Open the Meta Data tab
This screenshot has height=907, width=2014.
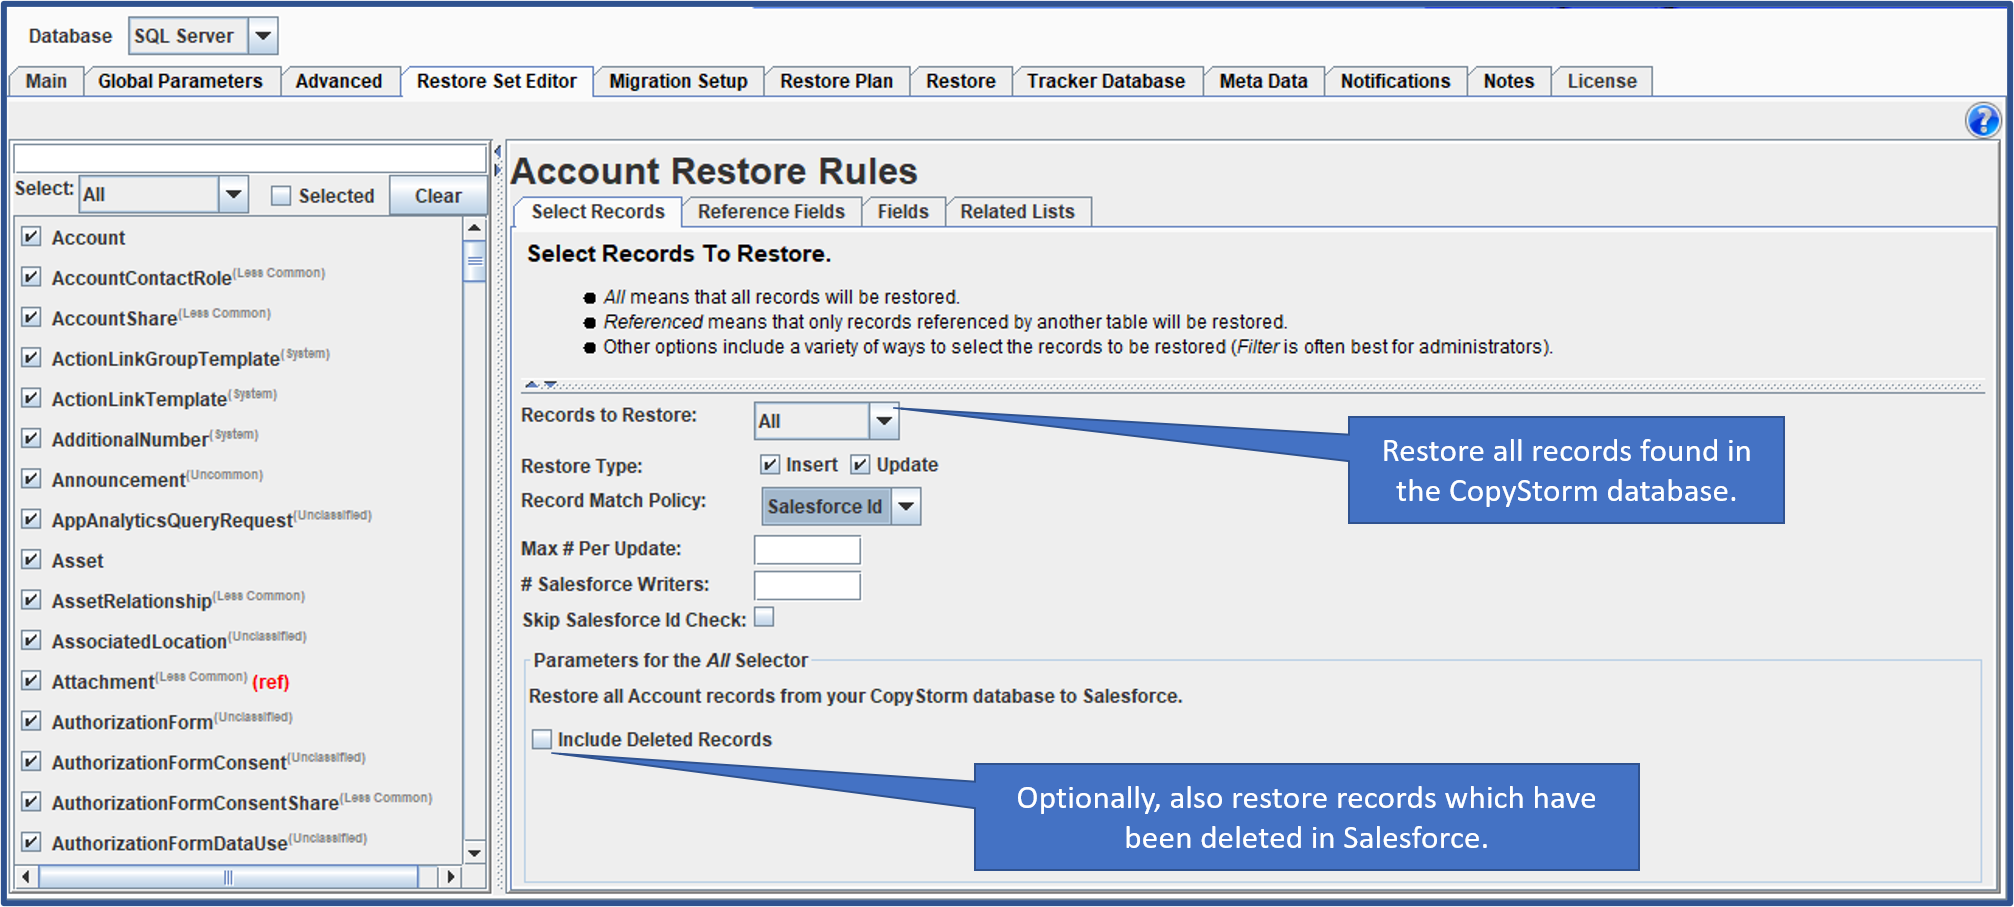1264,81
